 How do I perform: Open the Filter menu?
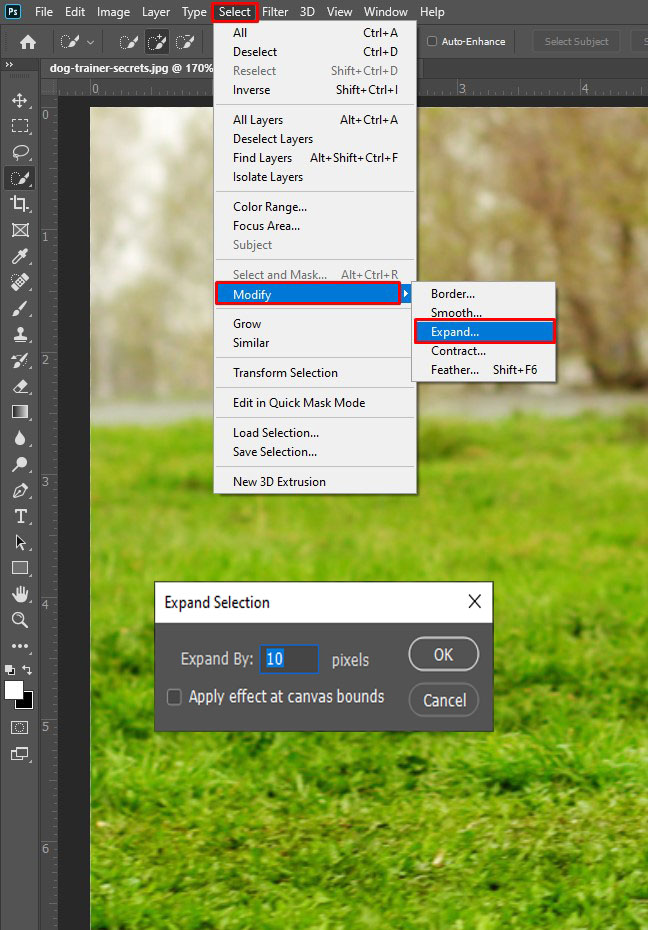pos(275,12)
